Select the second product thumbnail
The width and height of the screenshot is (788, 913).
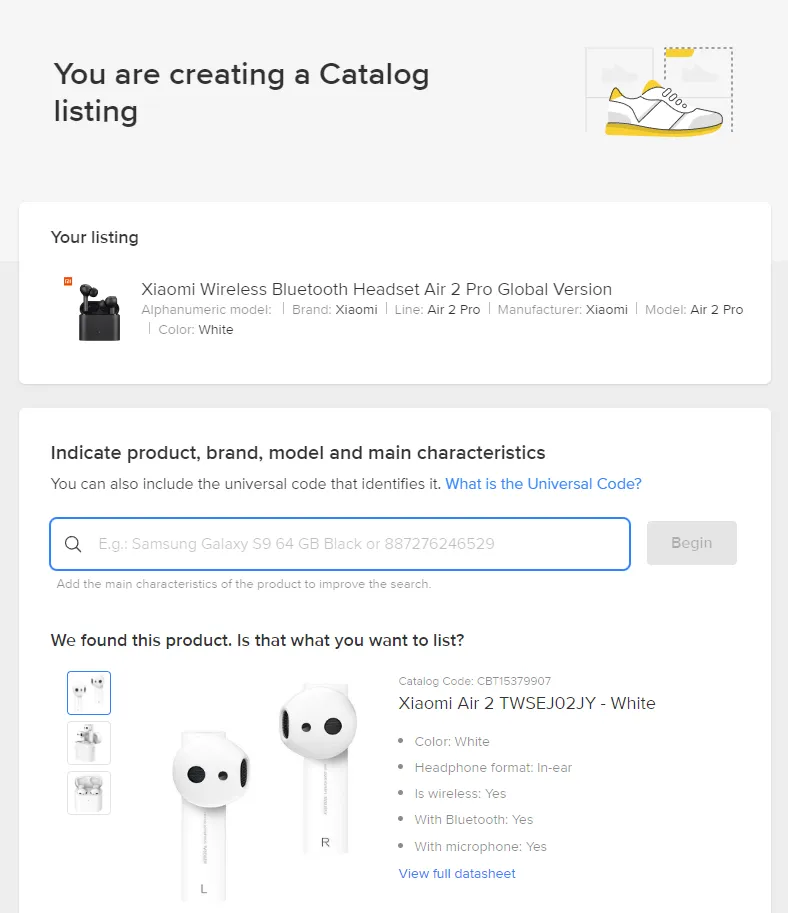(89, 743)
